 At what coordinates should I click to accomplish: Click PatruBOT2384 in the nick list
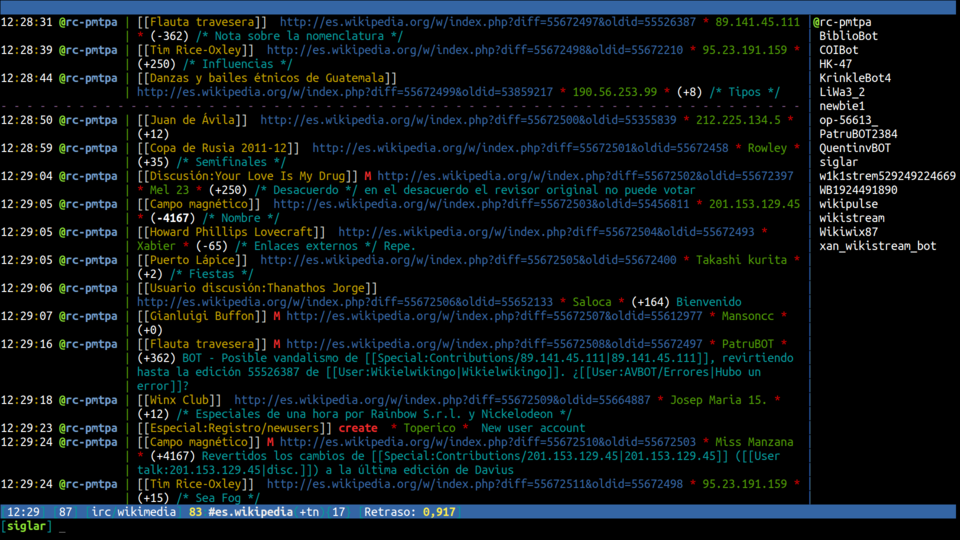858,133
